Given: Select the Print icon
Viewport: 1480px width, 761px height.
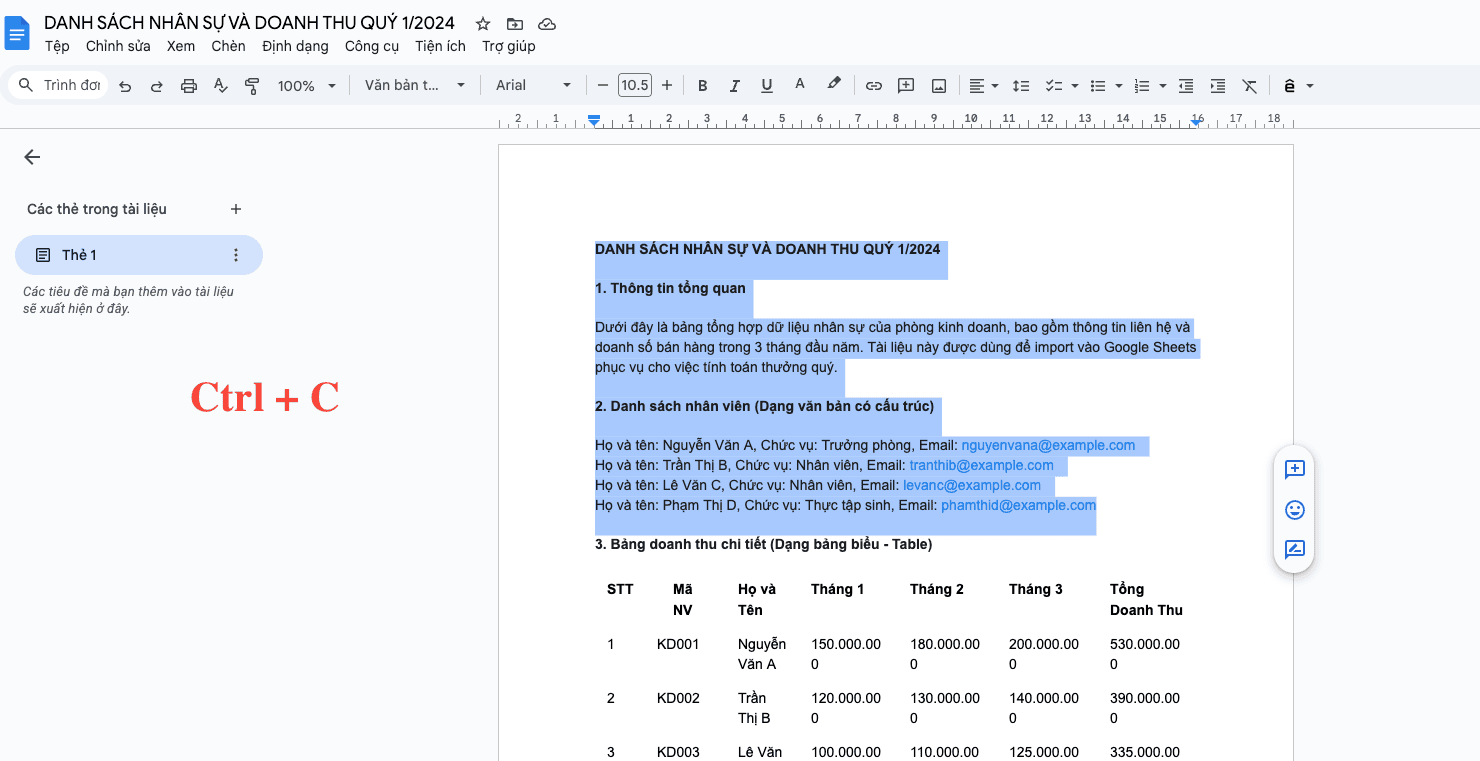Looking at the screenshot, I should coord(189,85).
